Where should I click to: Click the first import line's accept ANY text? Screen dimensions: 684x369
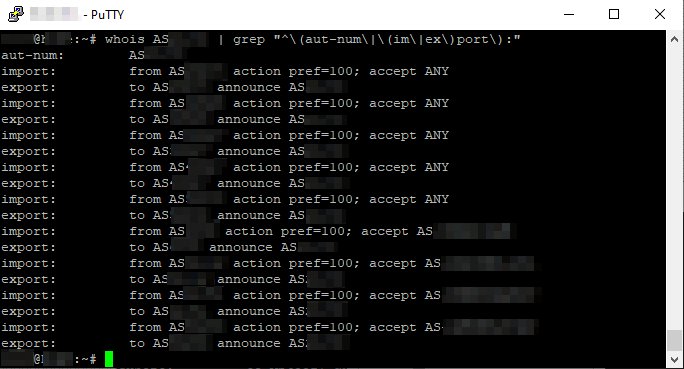pos(409,71)
